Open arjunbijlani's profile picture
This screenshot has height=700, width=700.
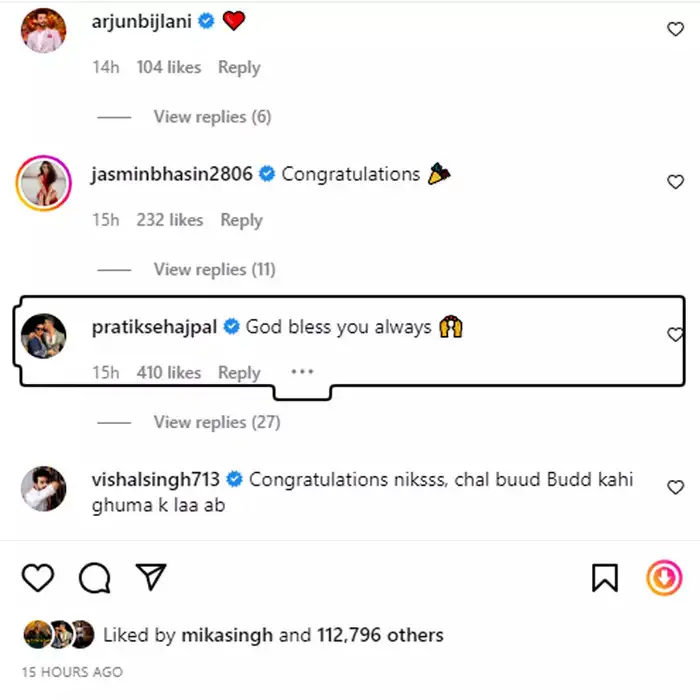(x=44, y=30)
